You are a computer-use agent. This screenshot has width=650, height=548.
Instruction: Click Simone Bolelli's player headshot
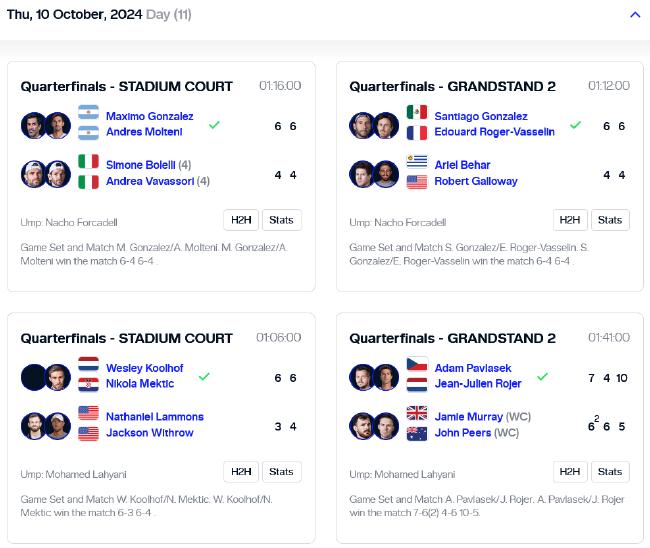pos(34,174)
